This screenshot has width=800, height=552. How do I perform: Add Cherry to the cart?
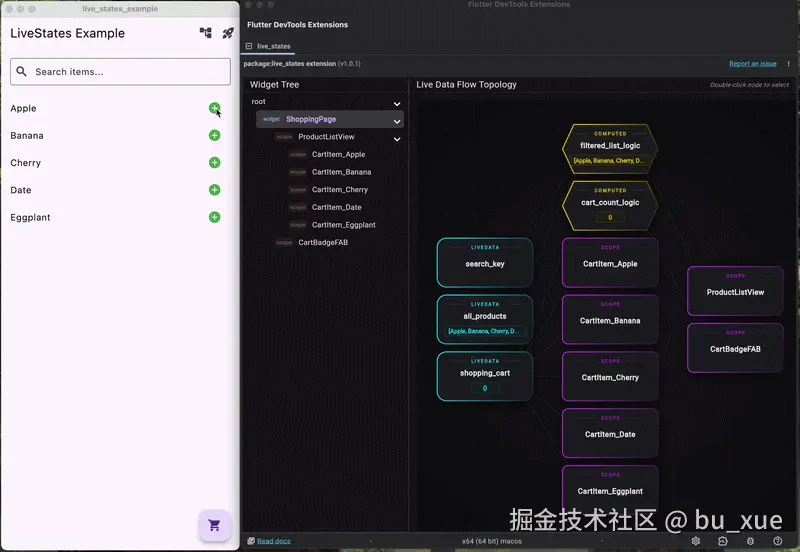pyautogui.click(x=214, y=163)
